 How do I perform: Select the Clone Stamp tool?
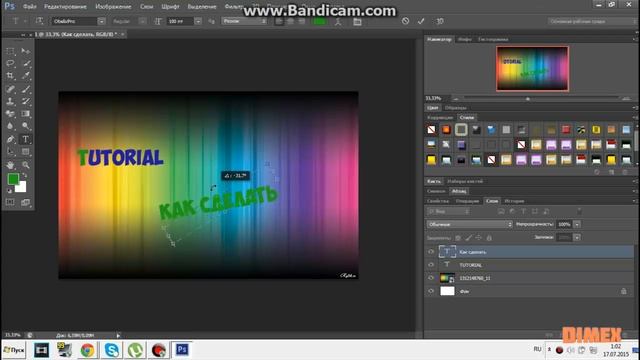10,101
